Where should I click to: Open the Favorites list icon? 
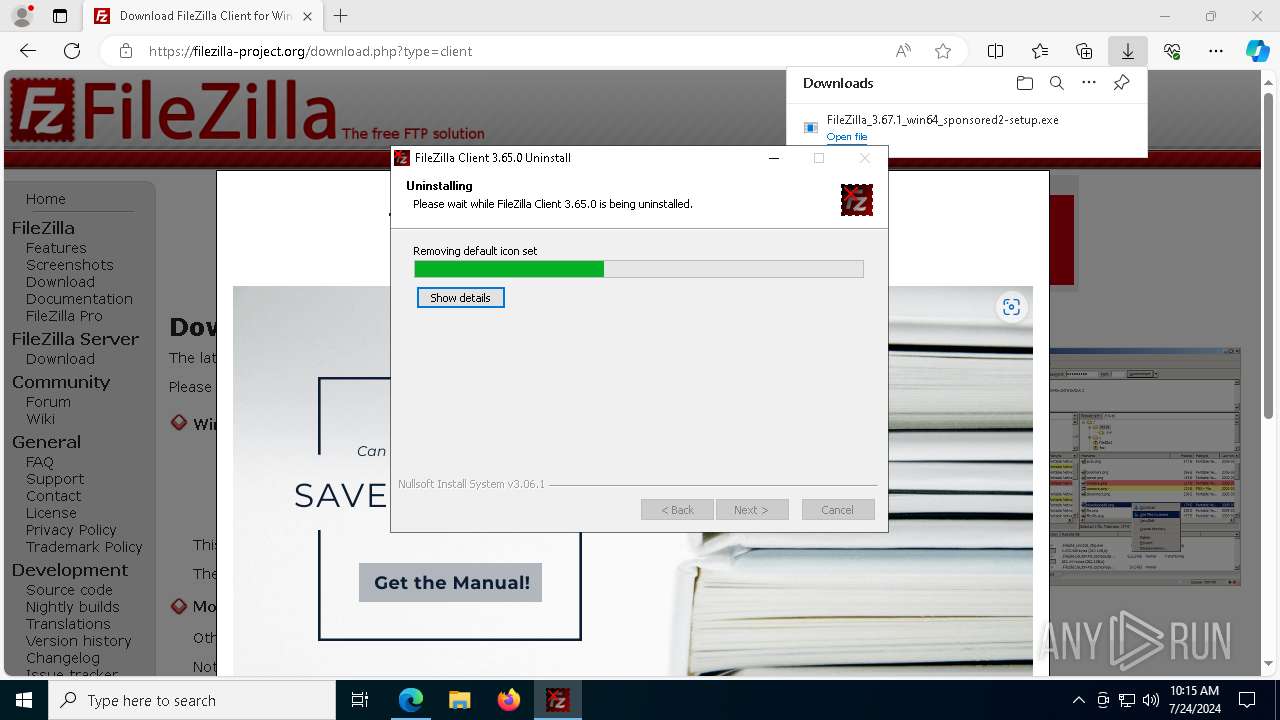coord(1040,51)
